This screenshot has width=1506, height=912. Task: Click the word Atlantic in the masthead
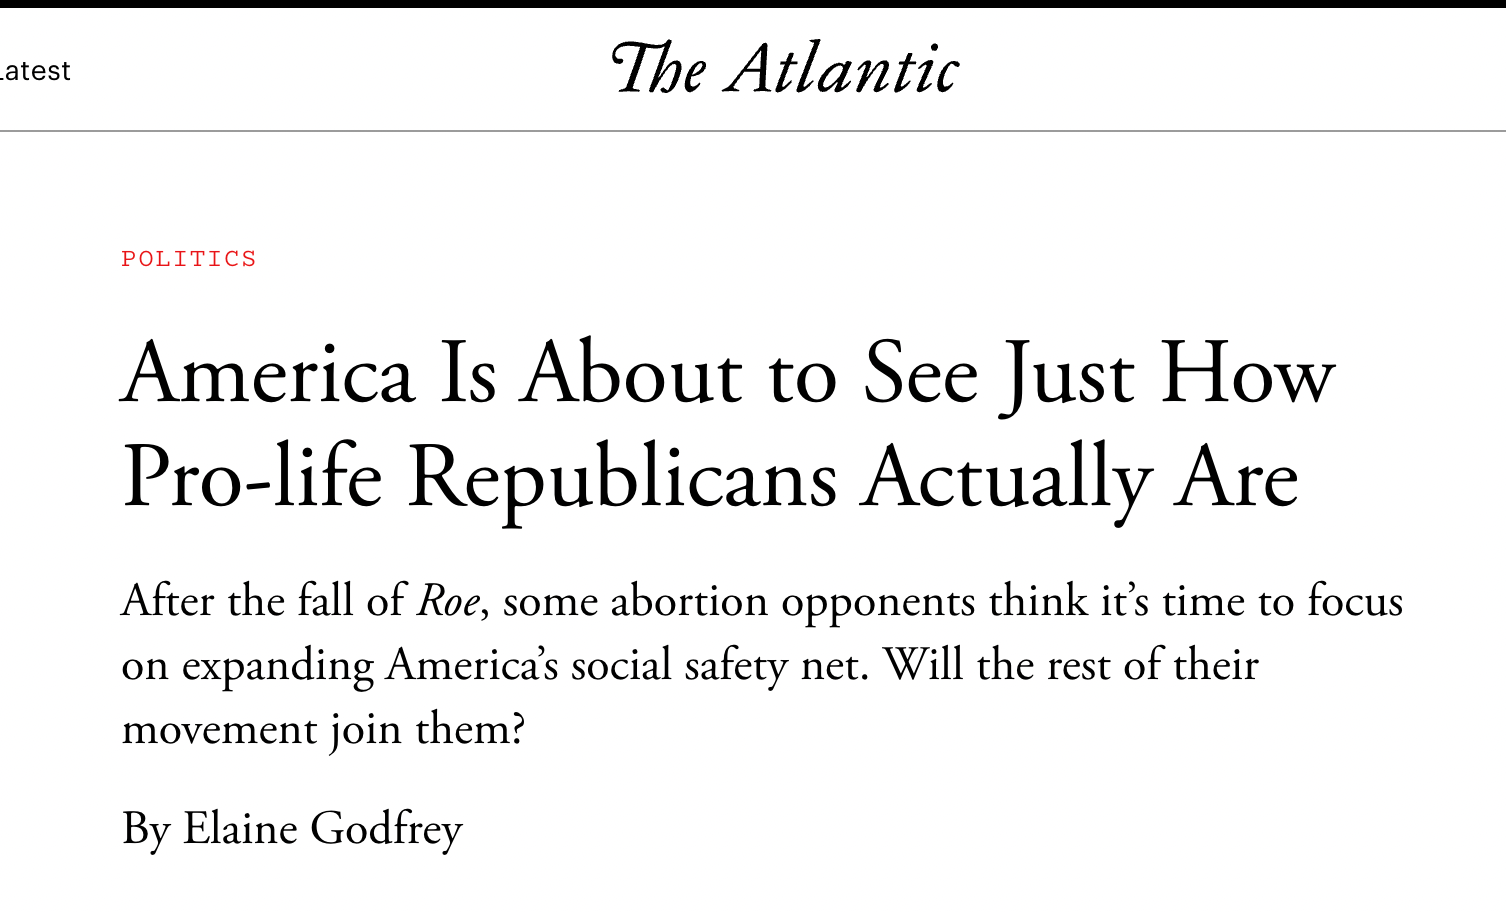[844, 69]
